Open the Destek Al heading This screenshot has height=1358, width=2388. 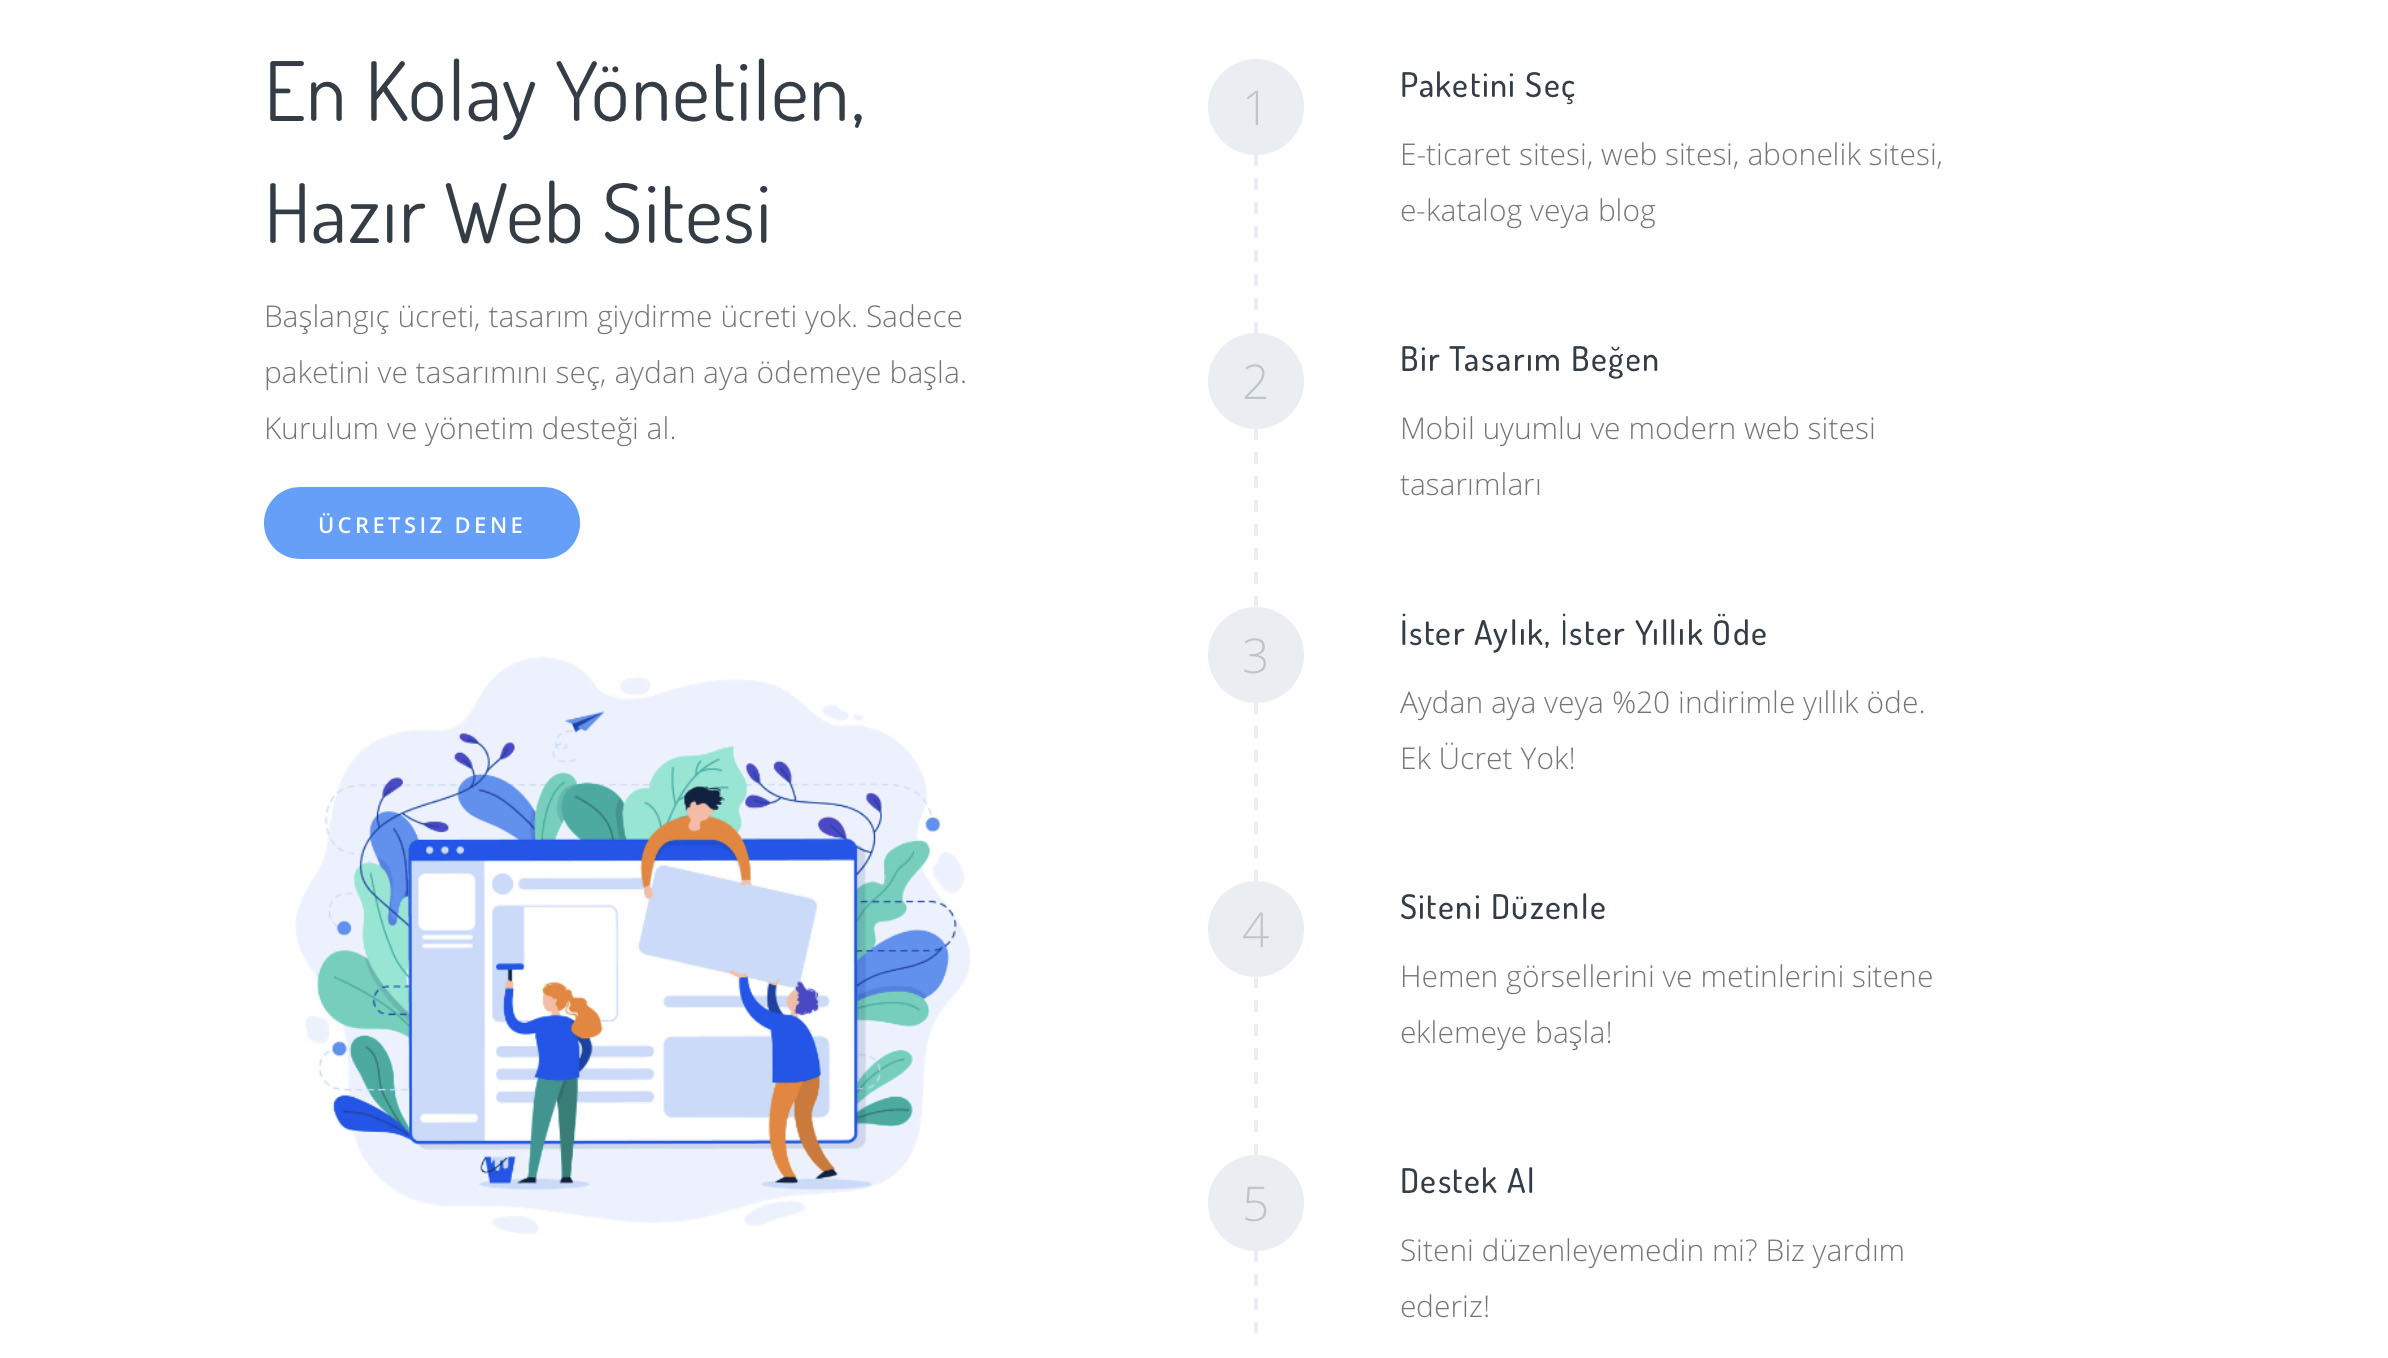(x=1466, y=1181)
